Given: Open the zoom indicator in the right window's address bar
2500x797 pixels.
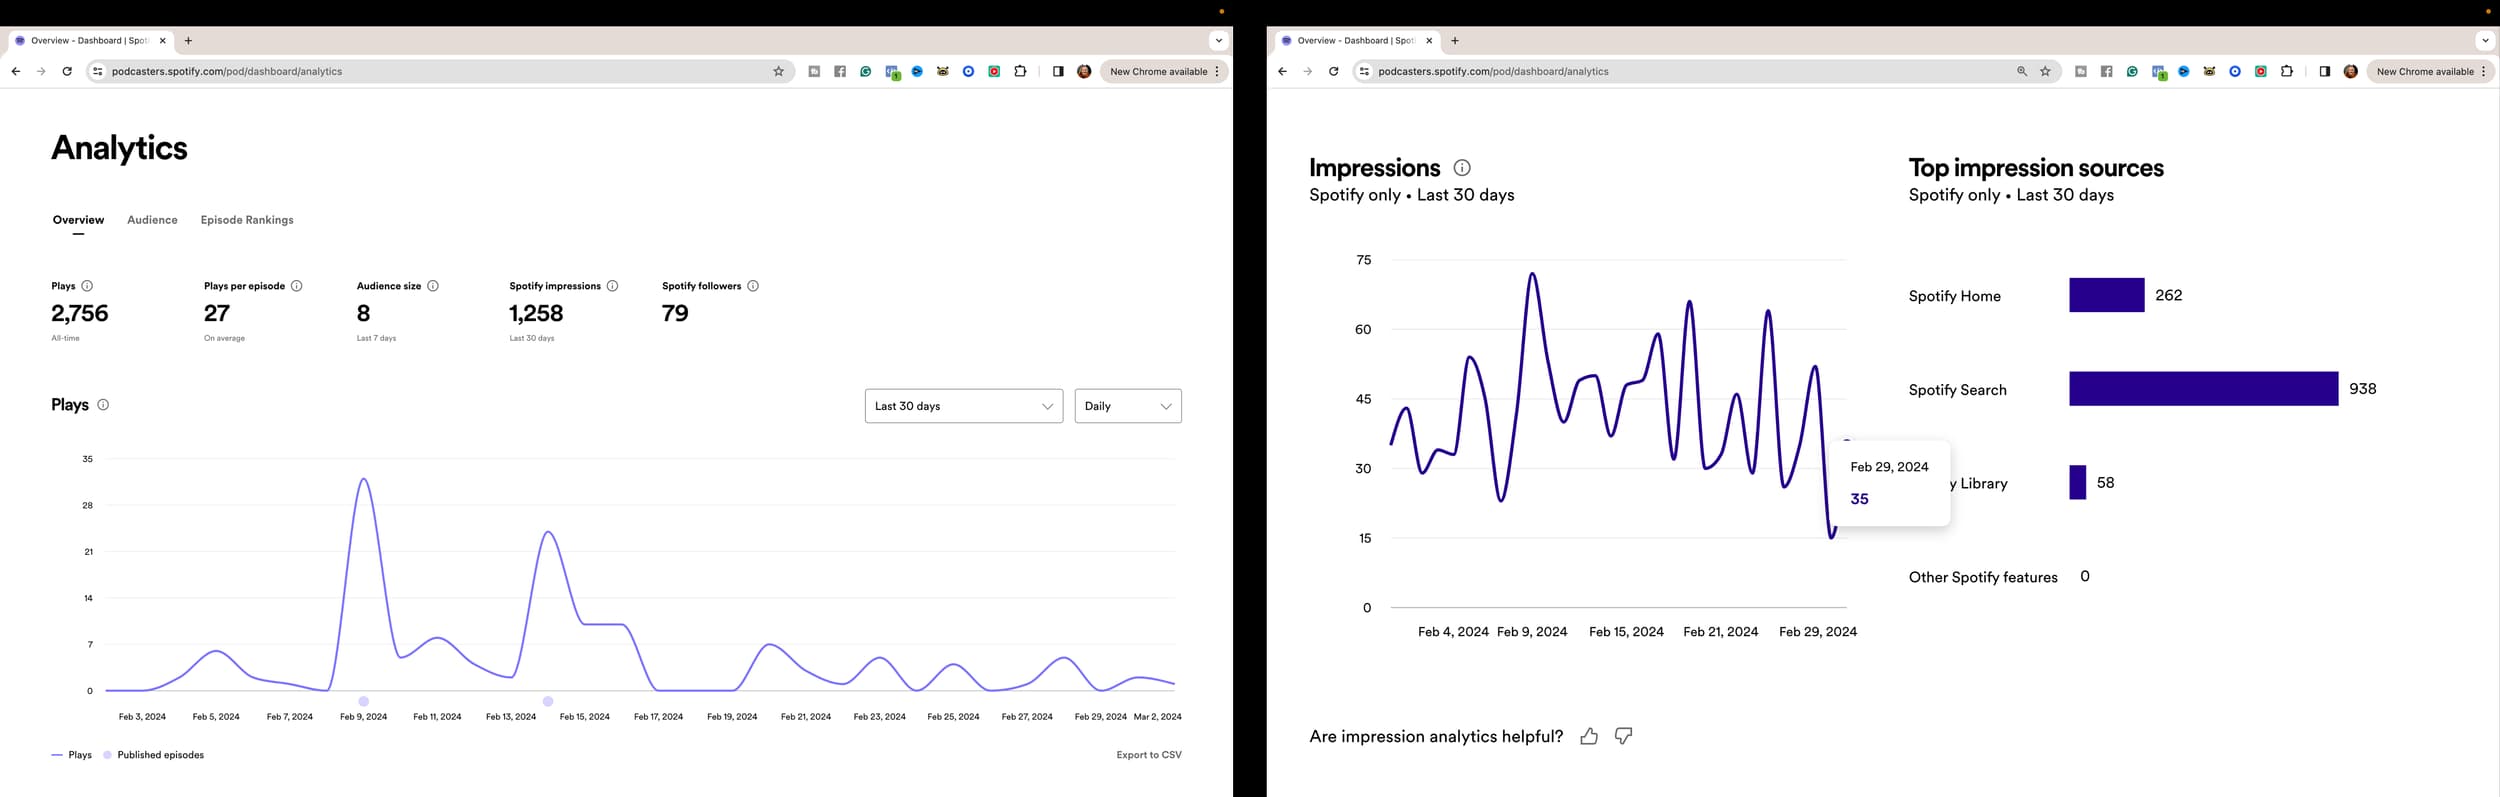Looking at the screenshot, I should pyautogui.click(x=2022, y=72).
